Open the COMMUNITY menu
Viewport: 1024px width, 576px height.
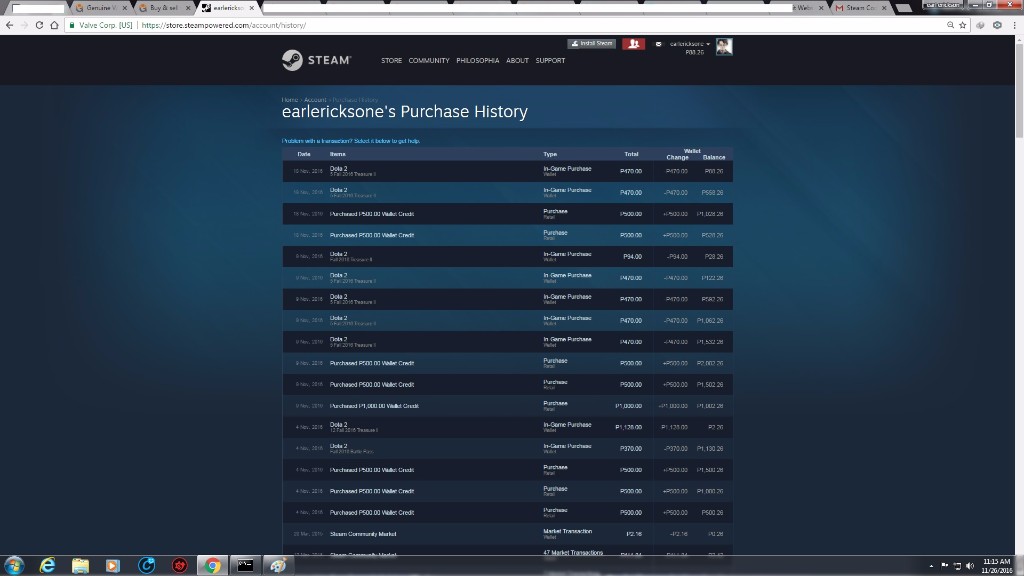pyautogui.click(x=429, y=61)
